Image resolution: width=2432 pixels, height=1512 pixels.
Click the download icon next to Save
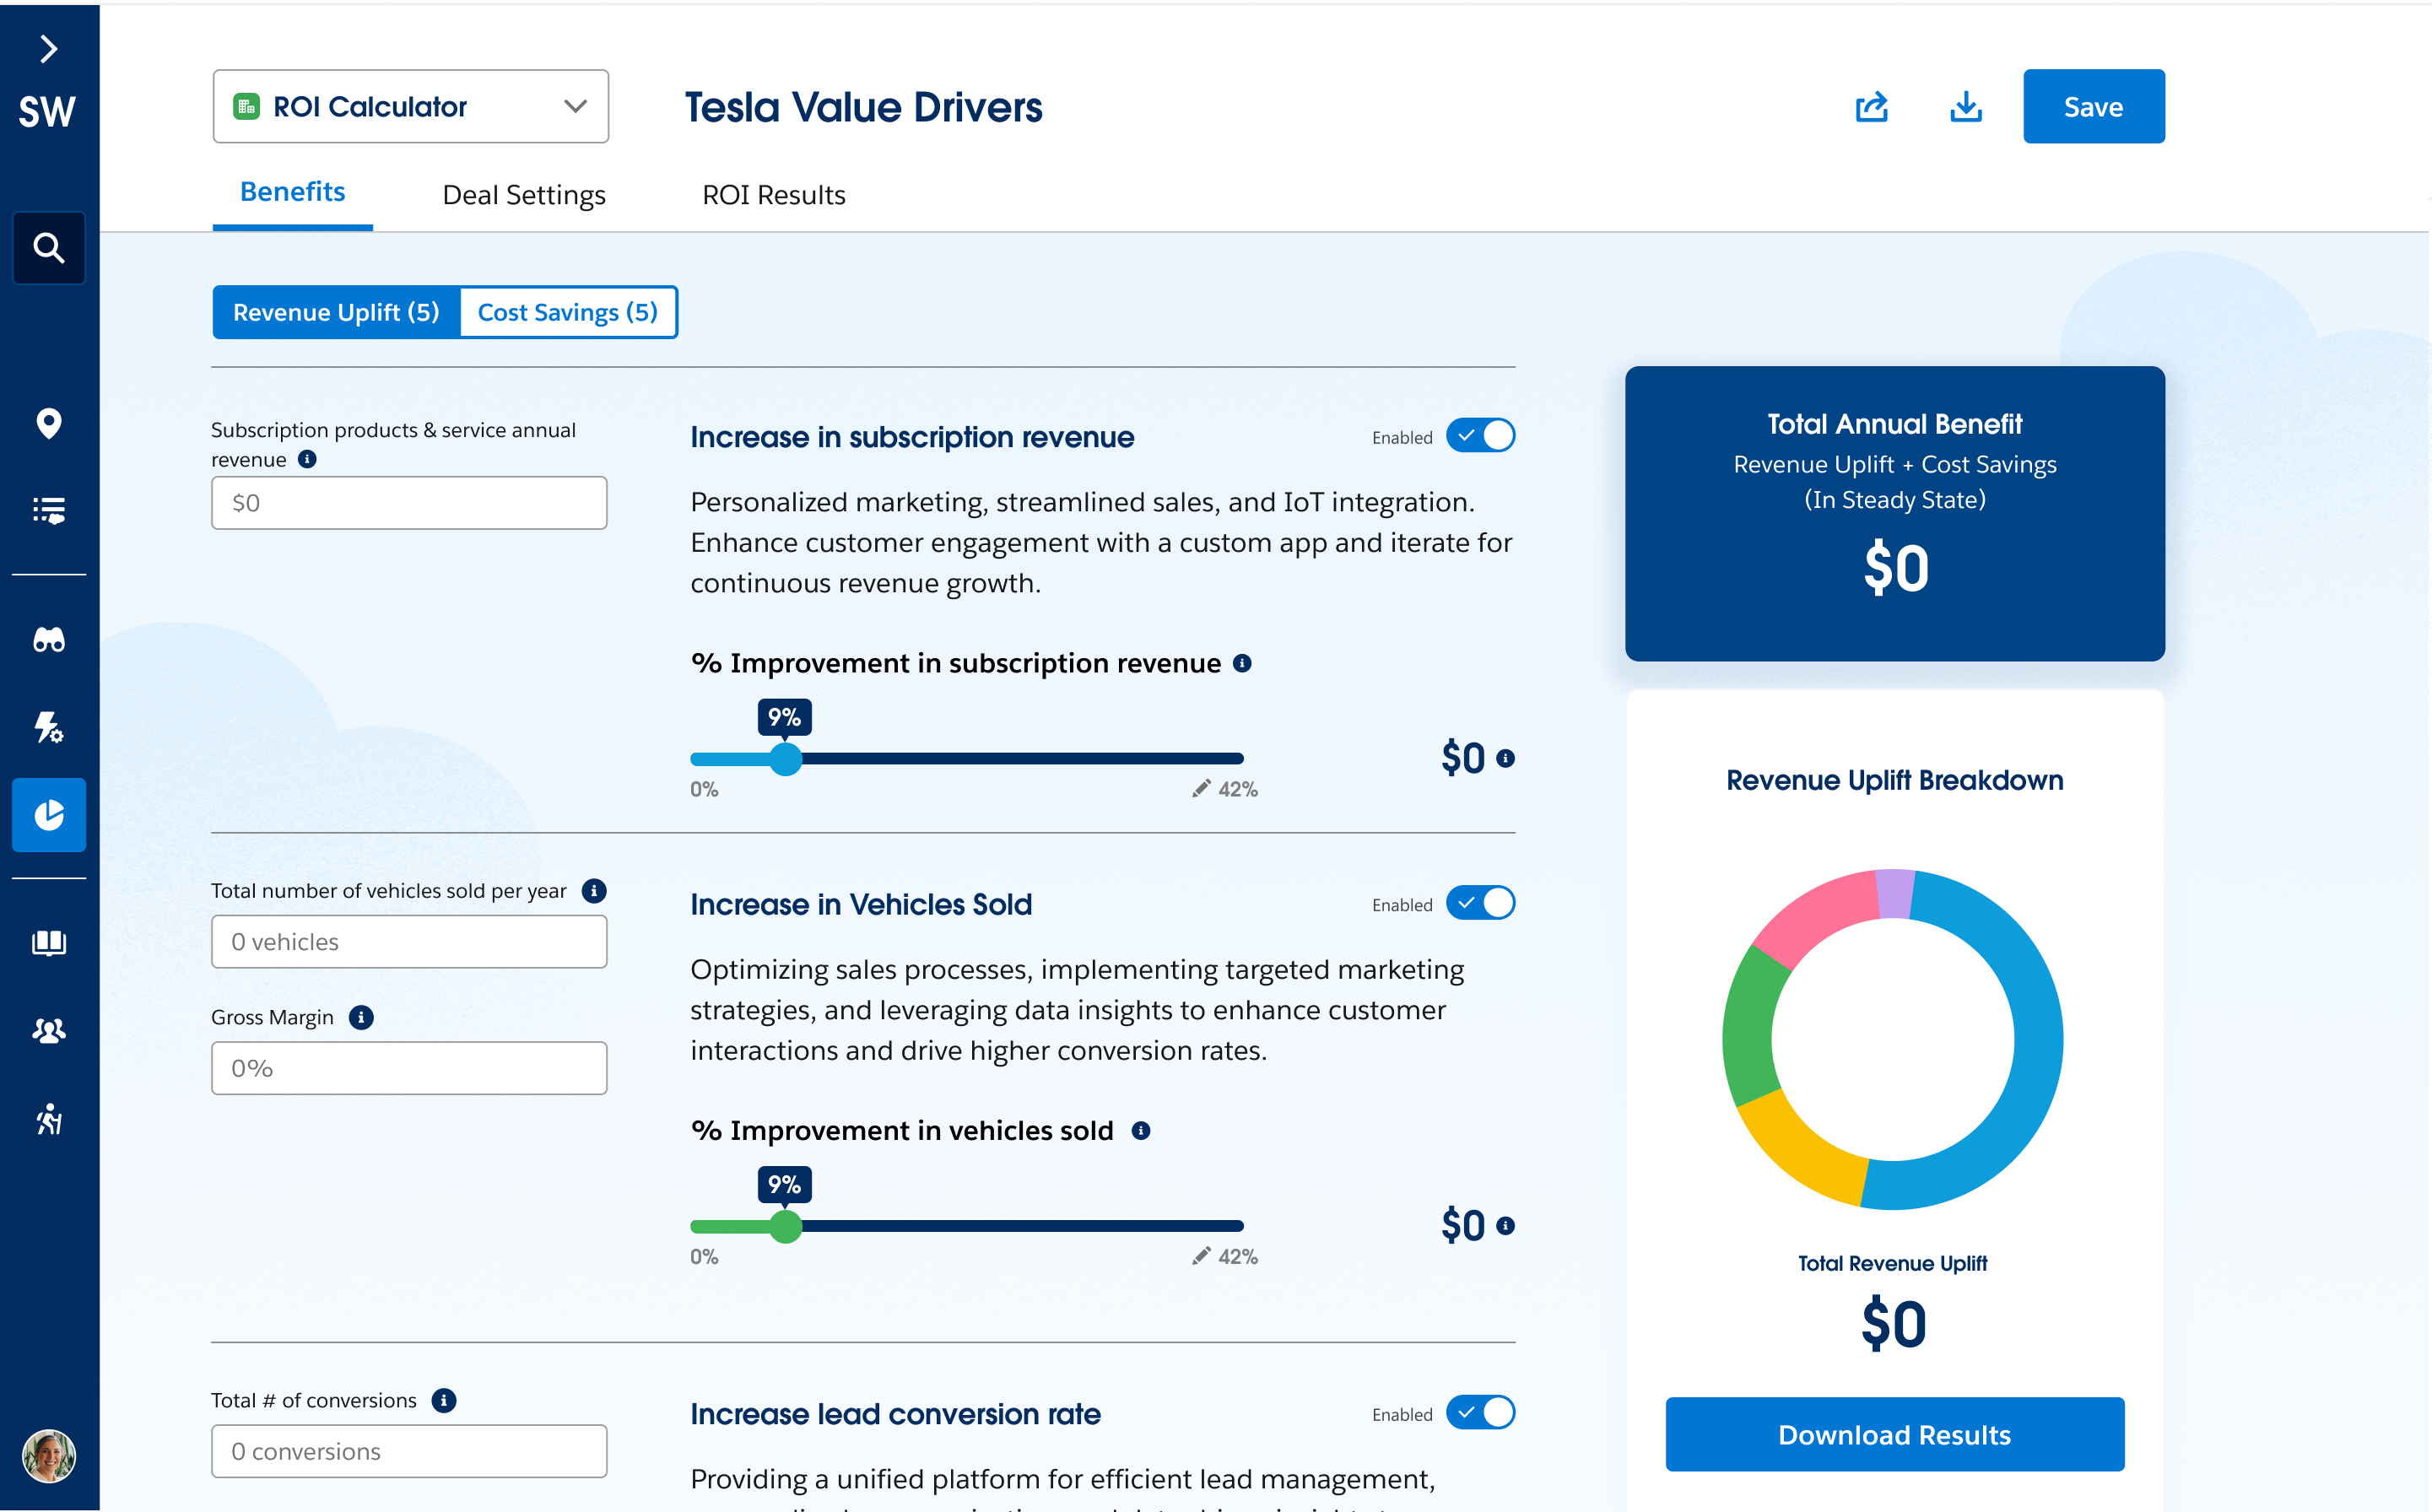1966,106
